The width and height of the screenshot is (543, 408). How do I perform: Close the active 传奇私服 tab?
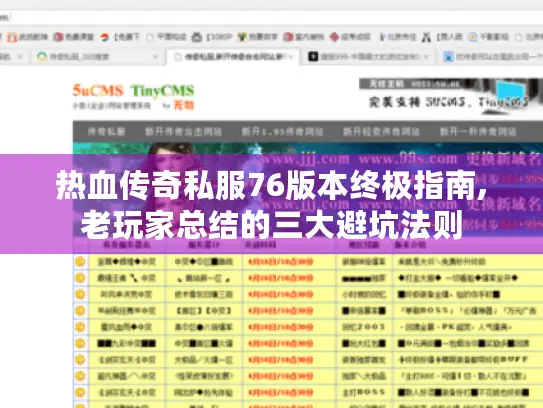(x=291, y=56)
